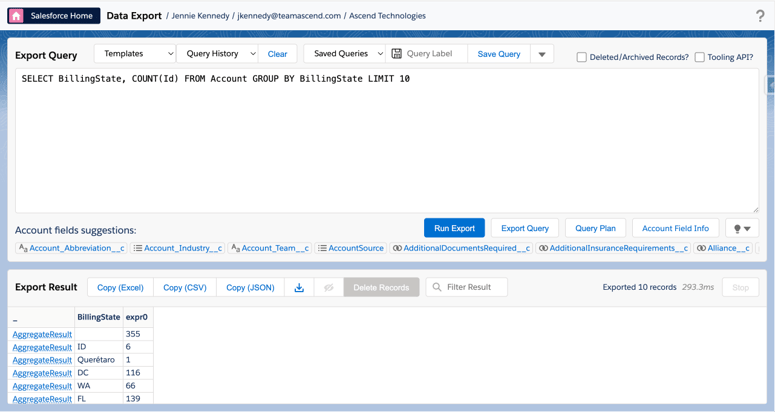Click the Export Query button

525,228
